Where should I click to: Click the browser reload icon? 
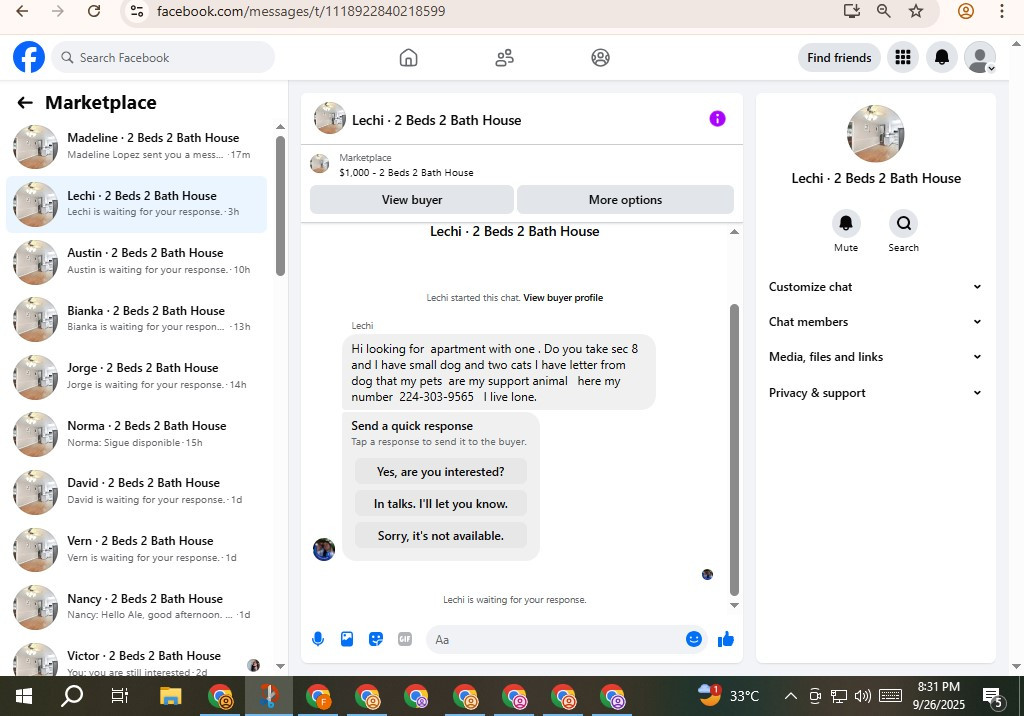(94, 11)
